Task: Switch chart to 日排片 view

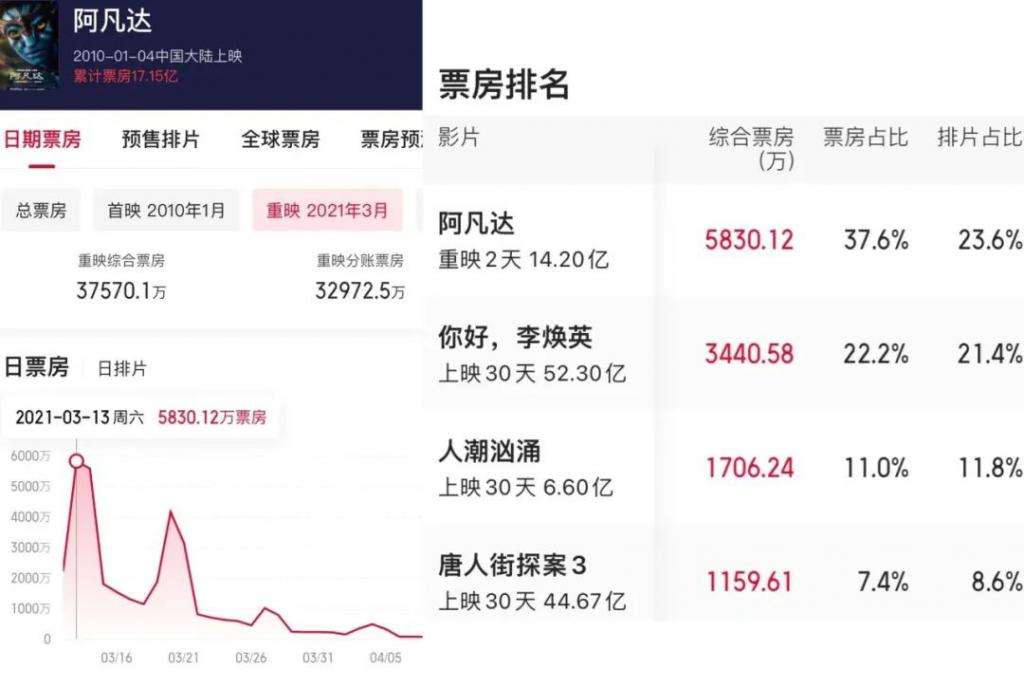Action: point(122,368)
